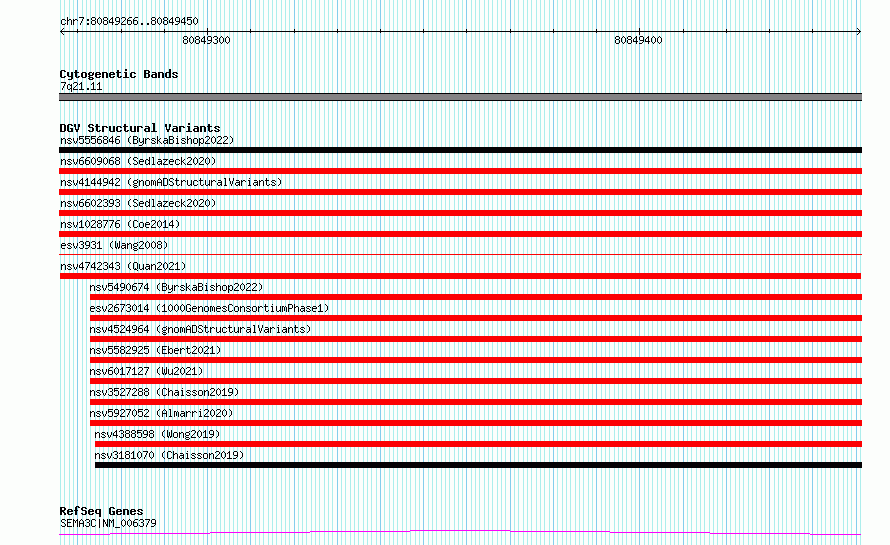
Task: Click the gray 7q21.11 cytogenetic band bar
Action: click(x=460, y=97)
